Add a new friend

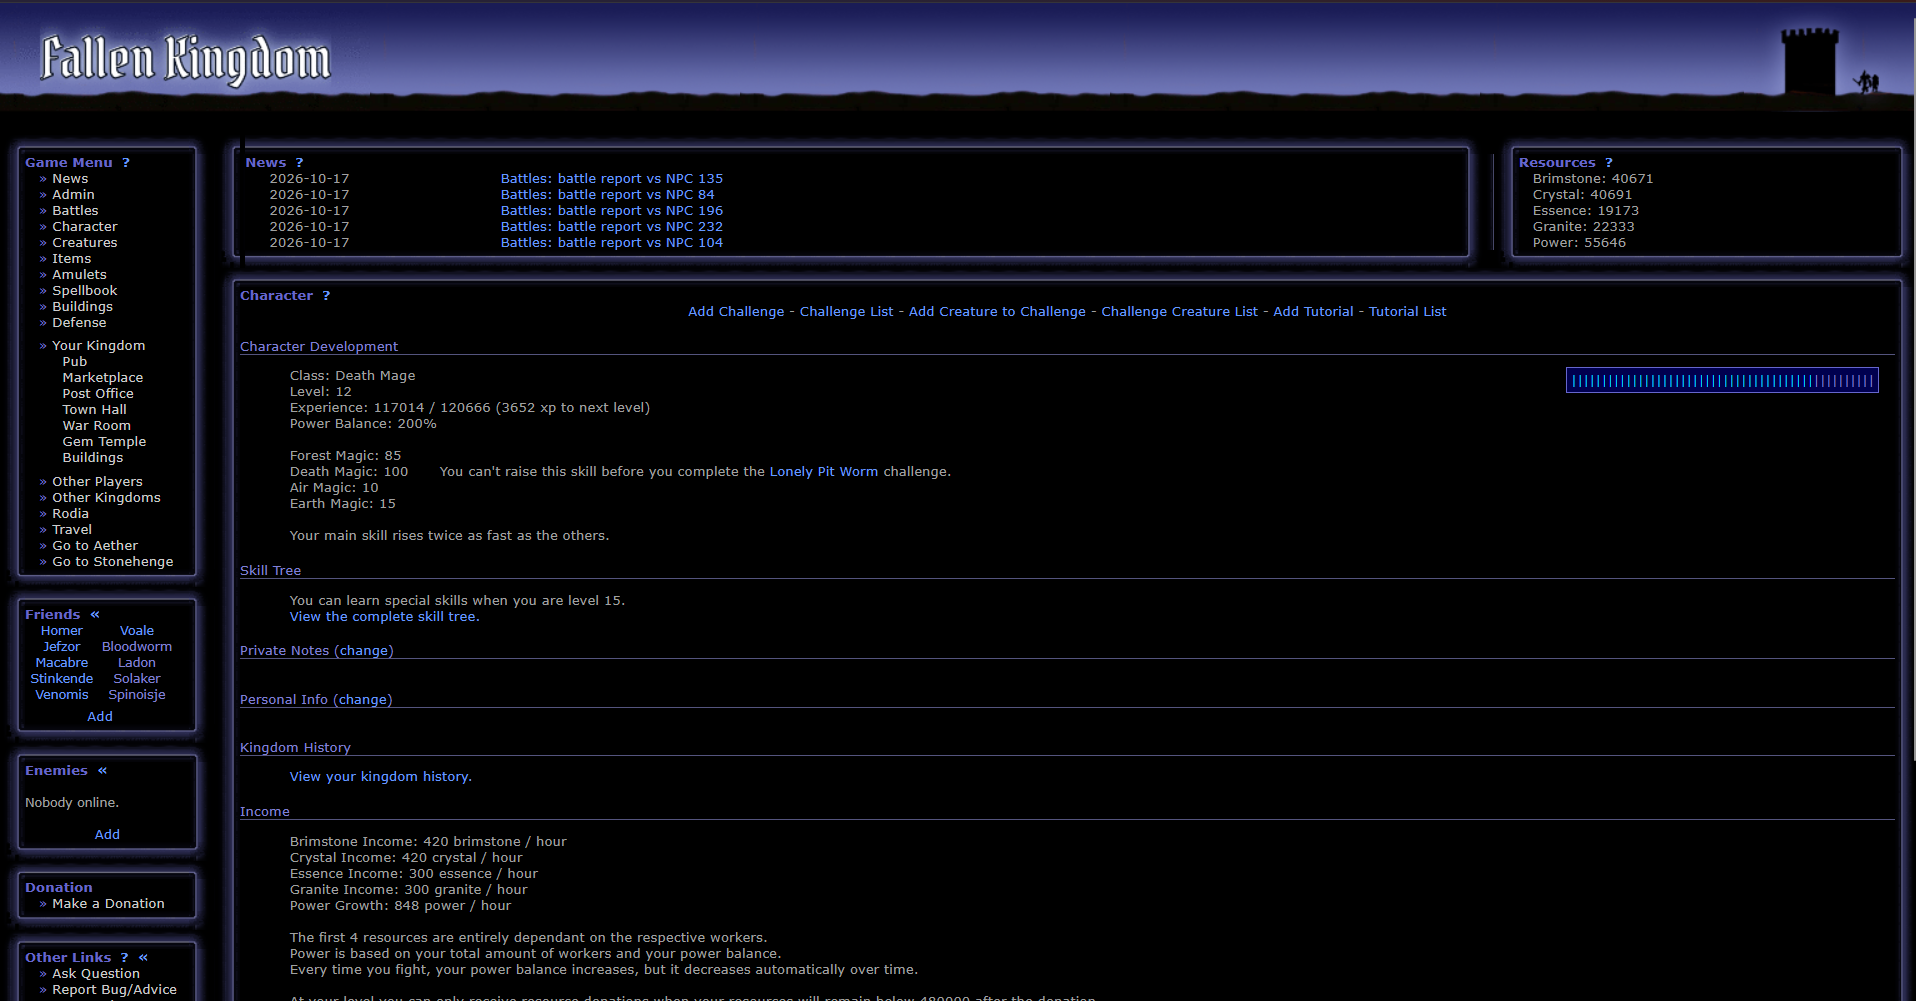[x=100, y=717]
